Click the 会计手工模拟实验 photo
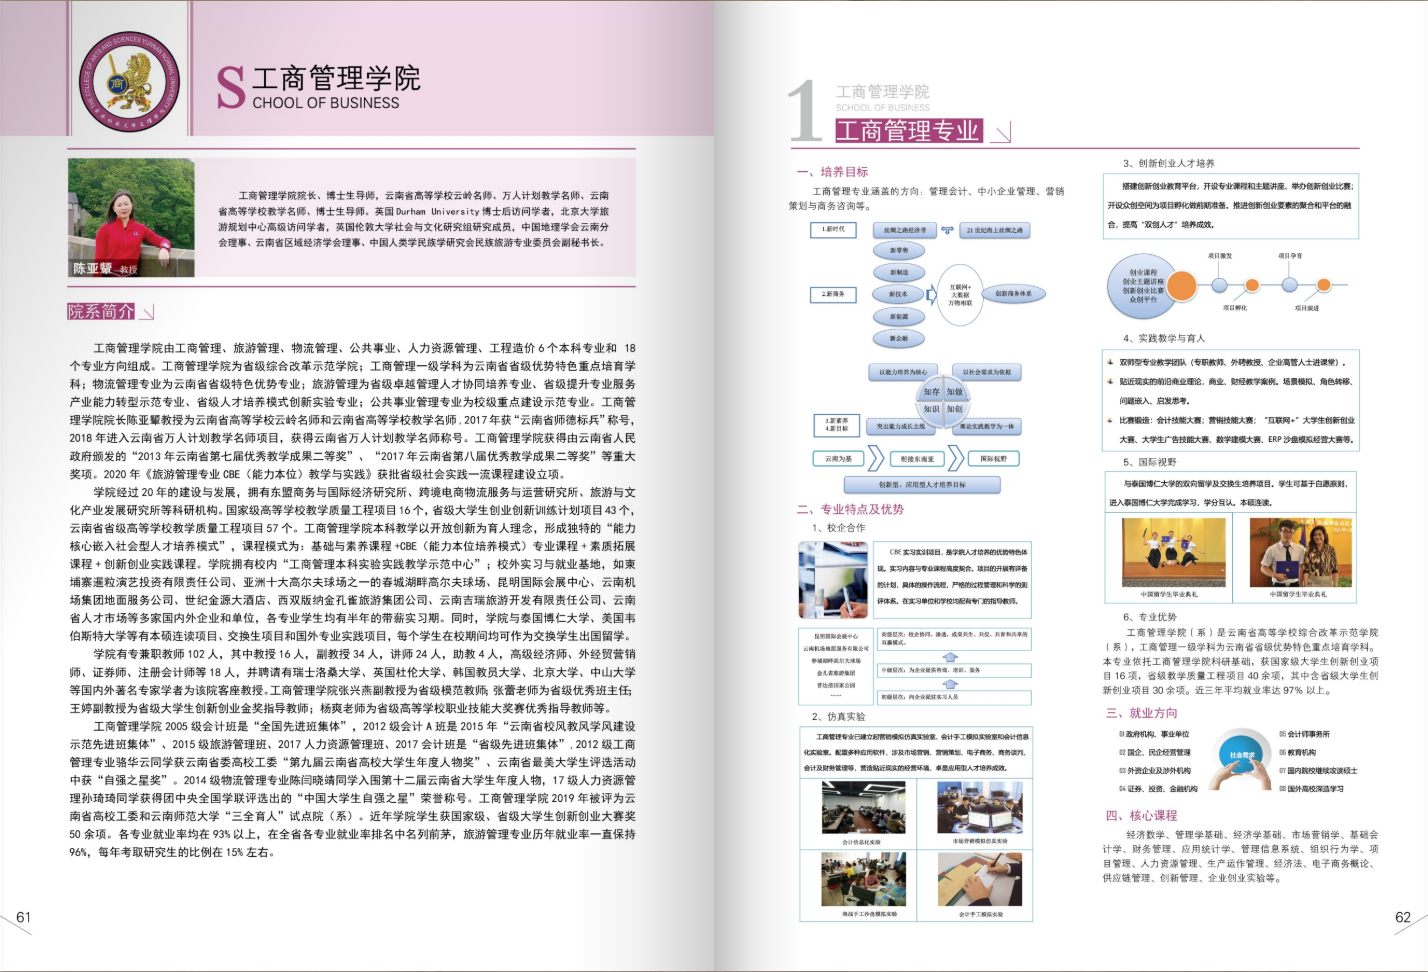The height and width of the screenshot is (972, 1428). coord(979,879)
